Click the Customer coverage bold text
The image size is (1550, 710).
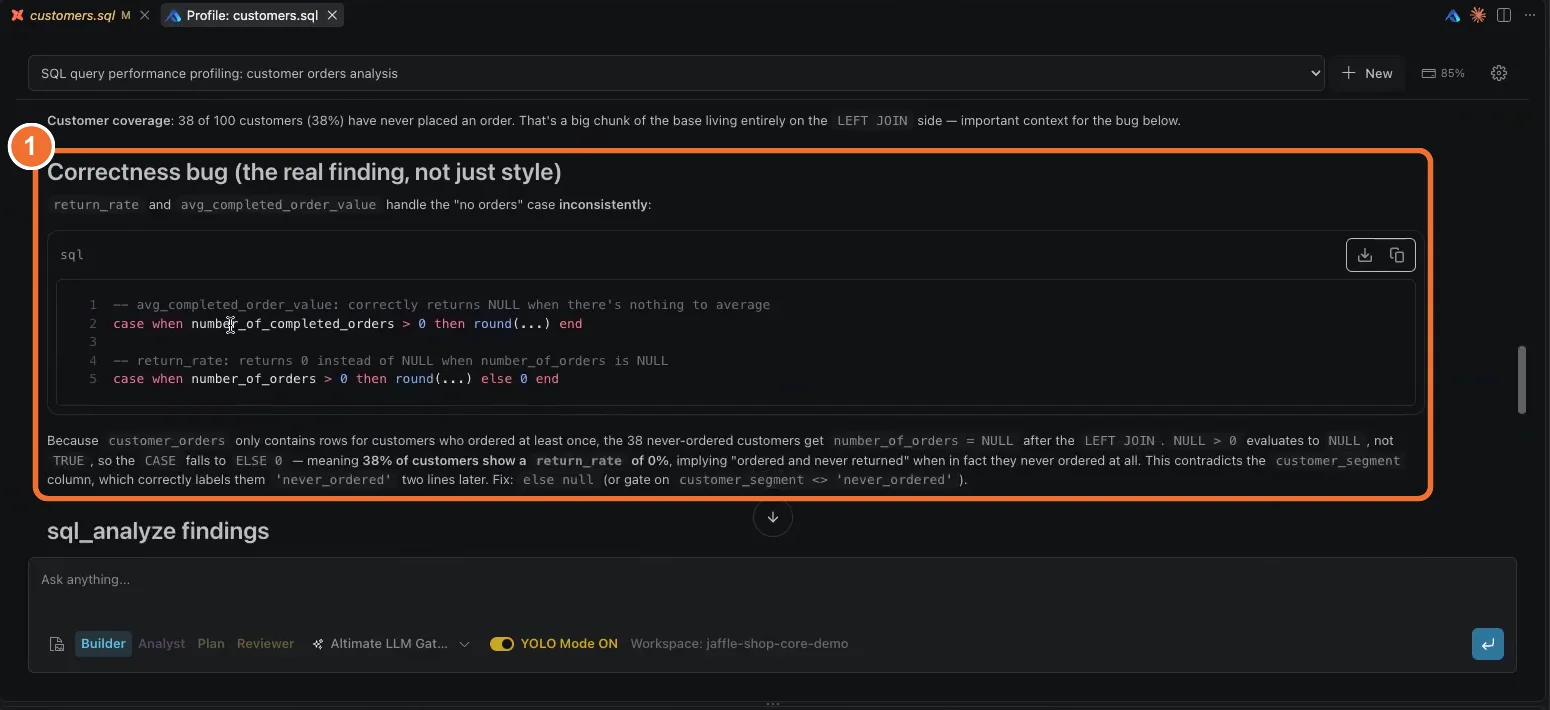click(109, 121)
